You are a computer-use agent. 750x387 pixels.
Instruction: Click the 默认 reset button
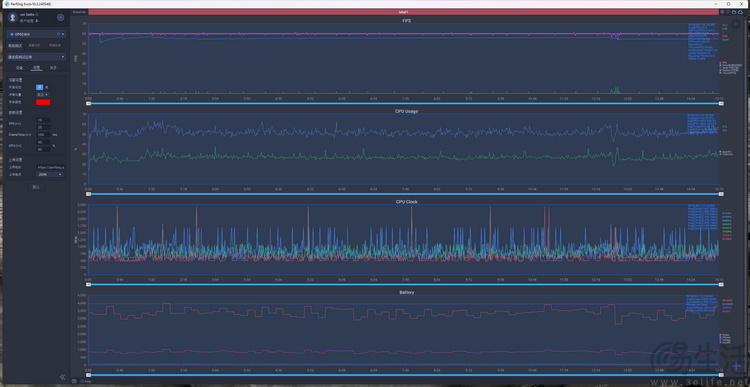point(35,187)
